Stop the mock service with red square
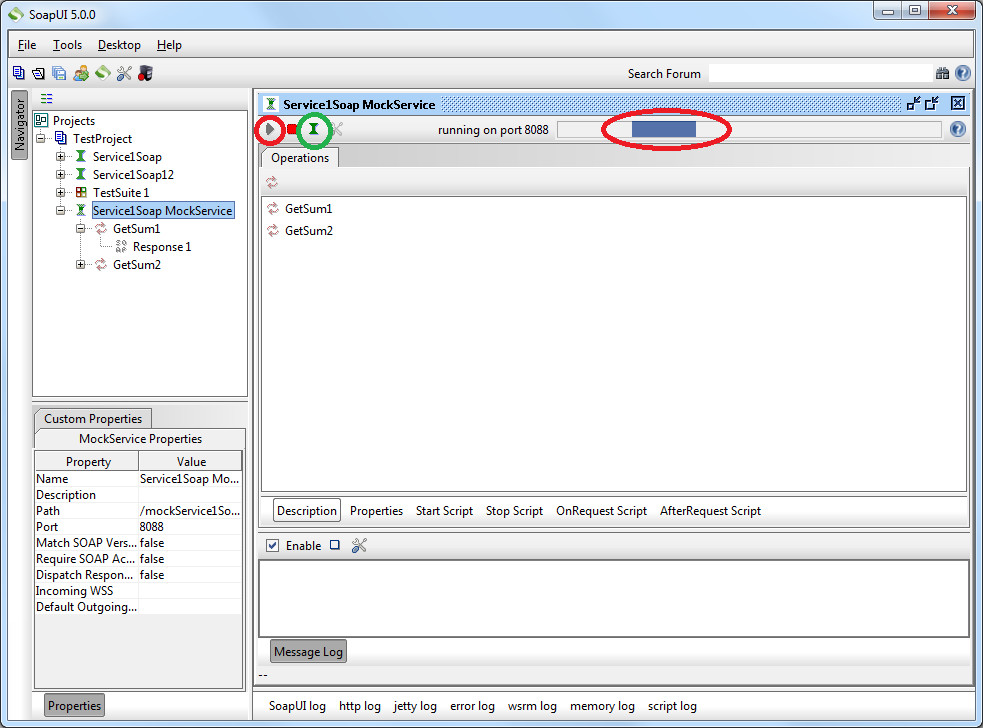Viewport: 983px width, 728px height. coord(292,129)
